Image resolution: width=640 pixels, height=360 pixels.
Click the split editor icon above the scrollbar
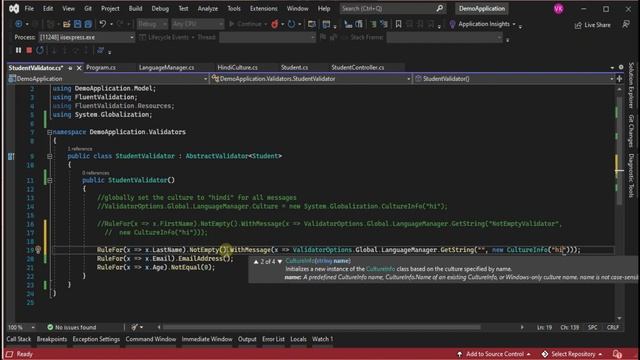click(x=619, y=79)
